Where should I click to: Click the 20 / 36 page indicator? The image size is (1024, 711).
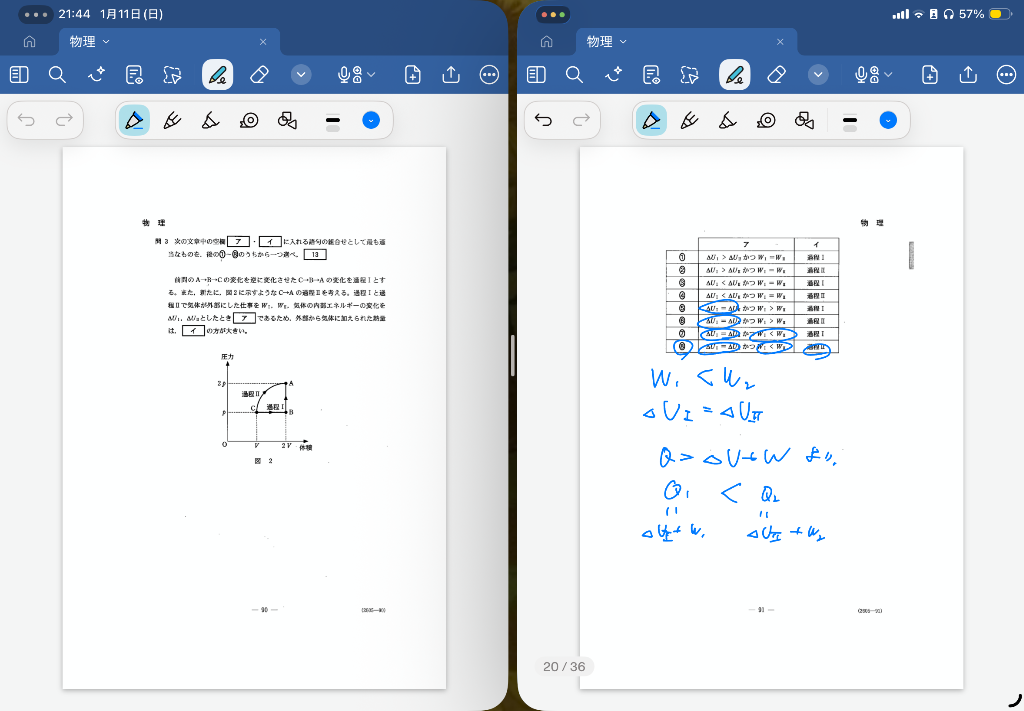564,666
